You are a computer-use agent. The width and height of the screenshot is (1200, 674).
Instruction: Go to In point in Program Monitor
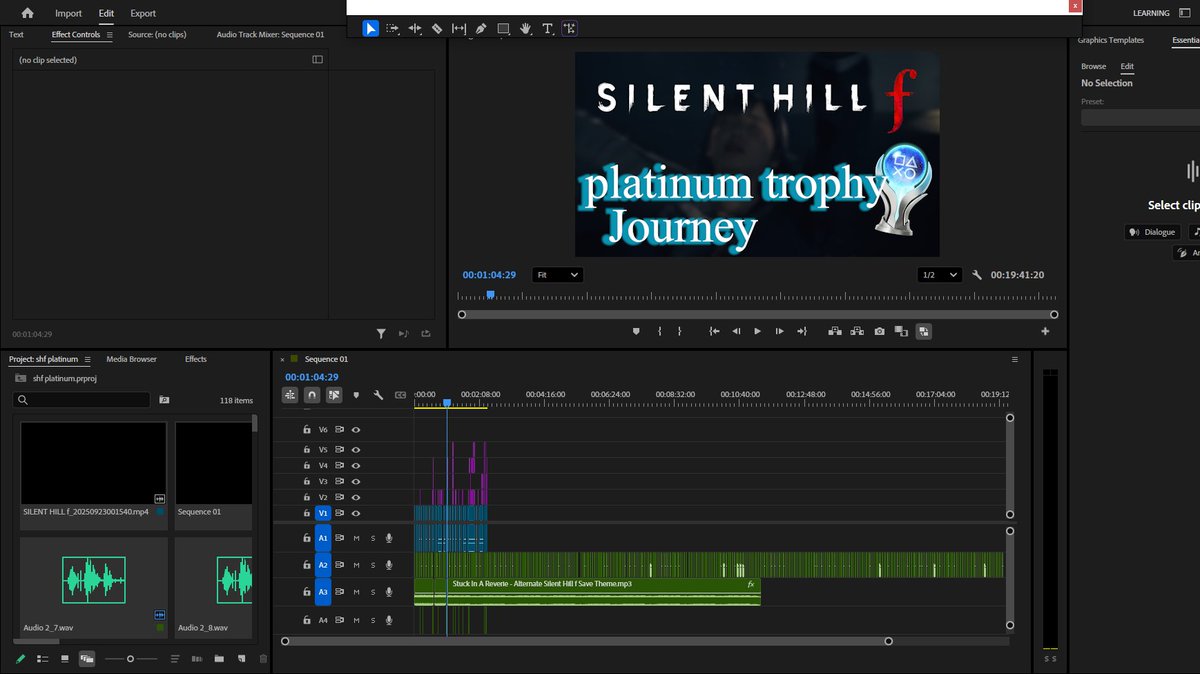point(714,331)
